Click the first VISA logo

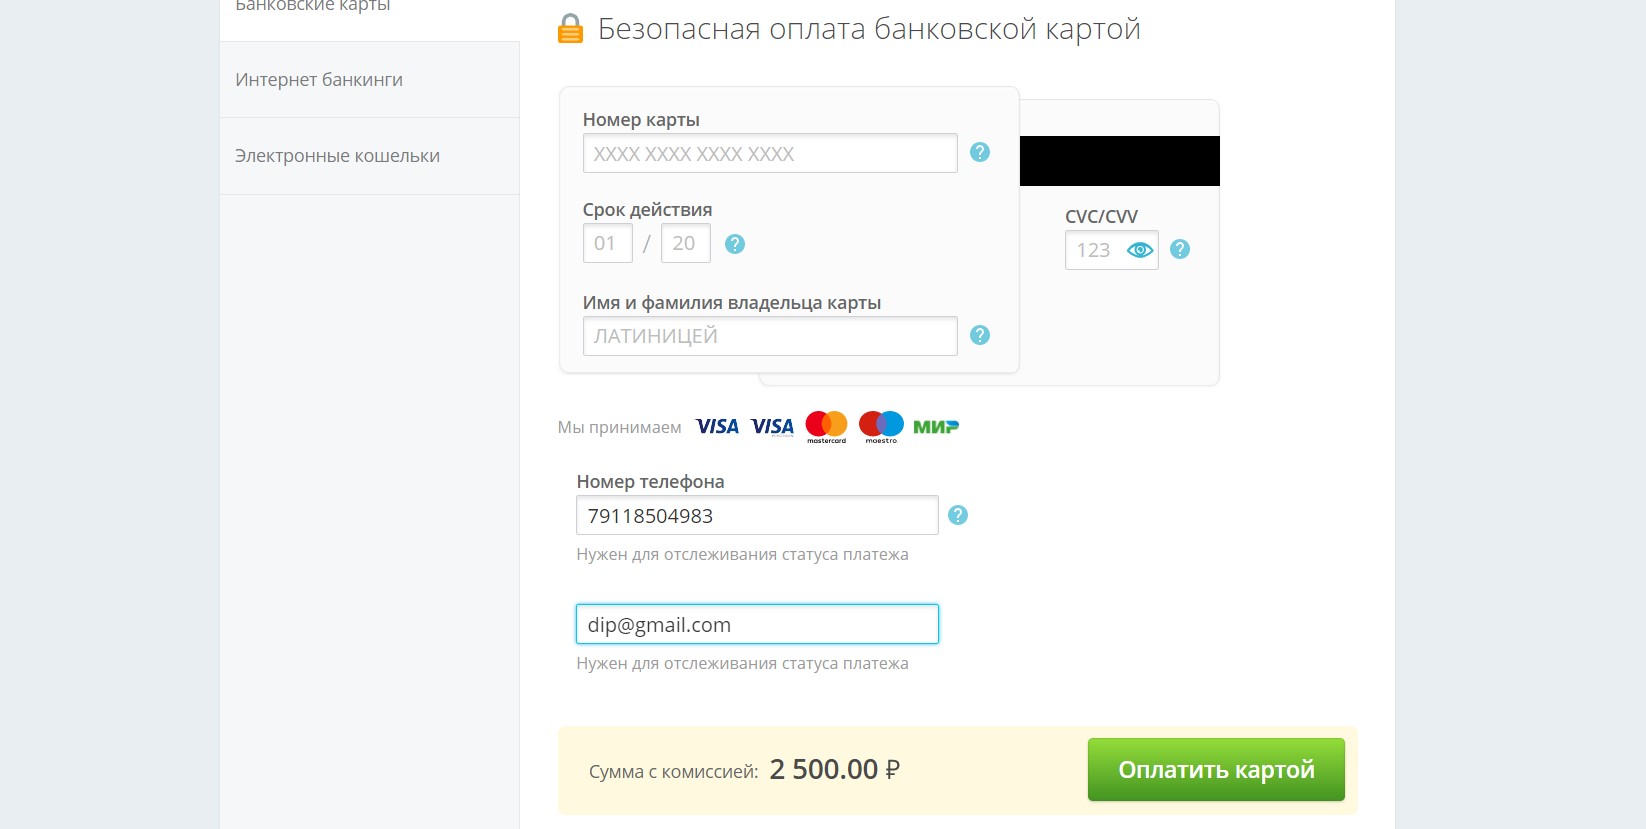coord(717,427)
